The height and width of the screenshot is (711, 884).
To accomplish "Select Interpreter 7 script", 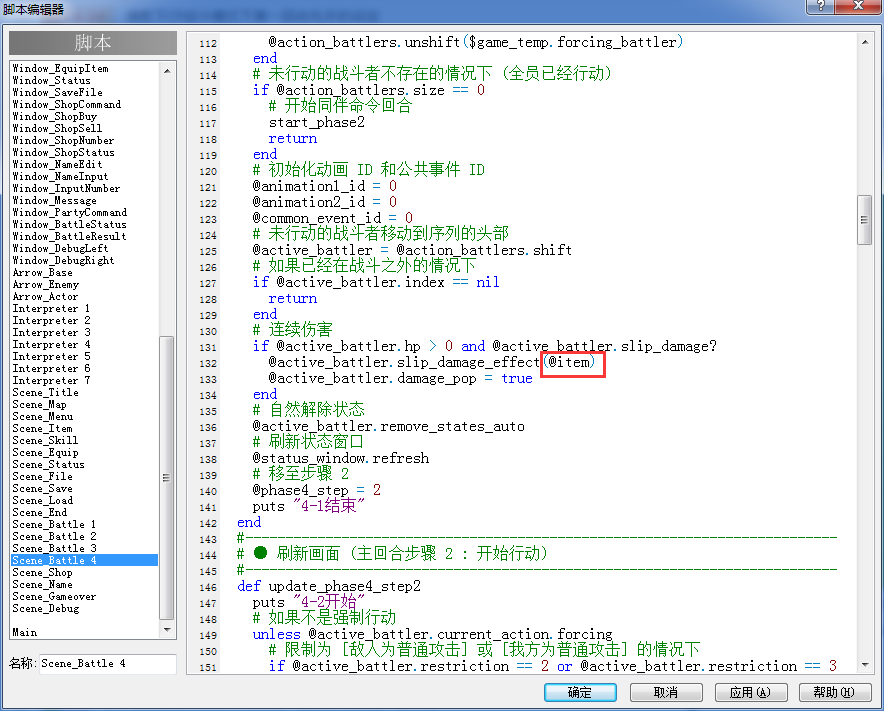I will point(51,380).
